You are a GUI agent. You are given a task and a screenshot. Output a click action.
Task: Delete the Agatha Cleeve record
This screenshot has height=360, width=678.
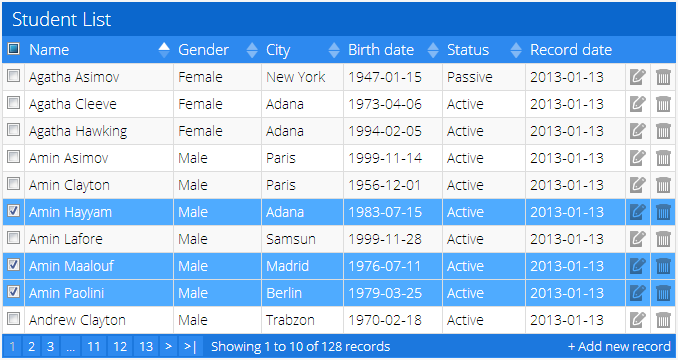(x=663, y=104)
